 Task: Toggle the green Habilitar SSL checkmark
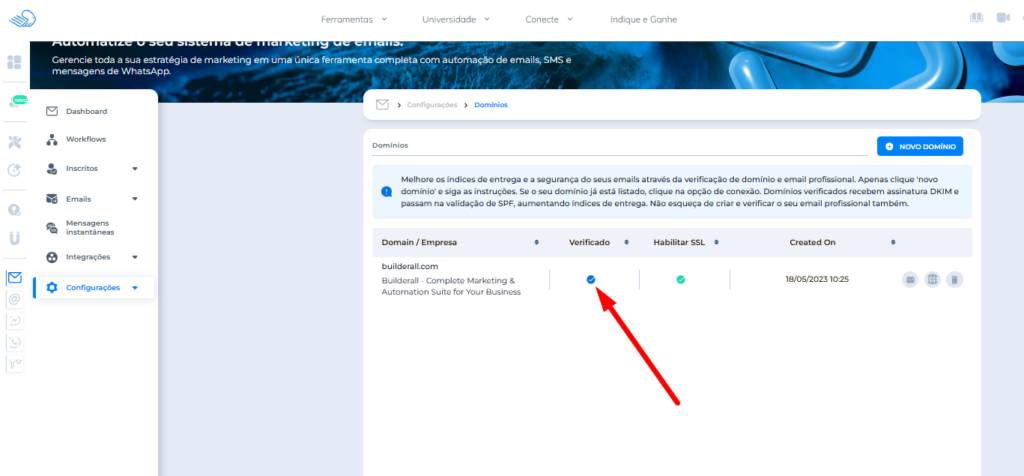click(680, 279)
